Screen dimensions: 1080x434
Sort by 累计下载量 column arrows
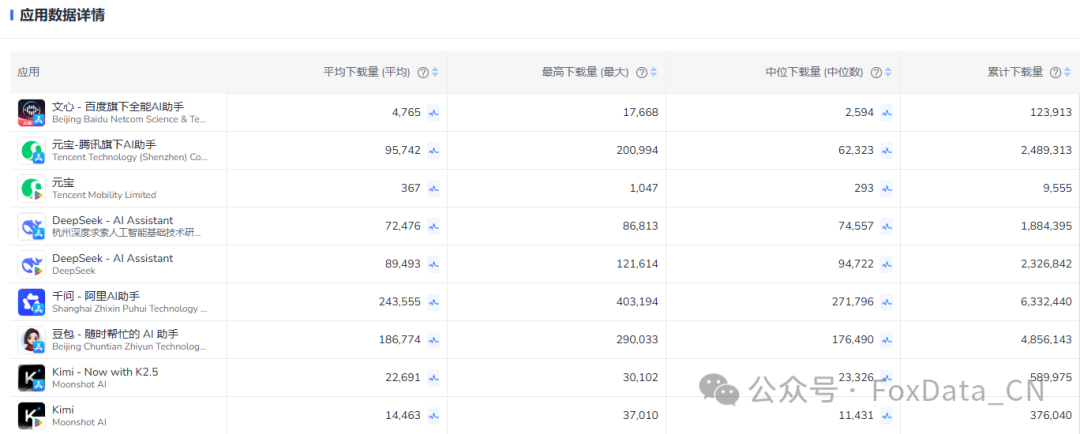[1067, 72]
